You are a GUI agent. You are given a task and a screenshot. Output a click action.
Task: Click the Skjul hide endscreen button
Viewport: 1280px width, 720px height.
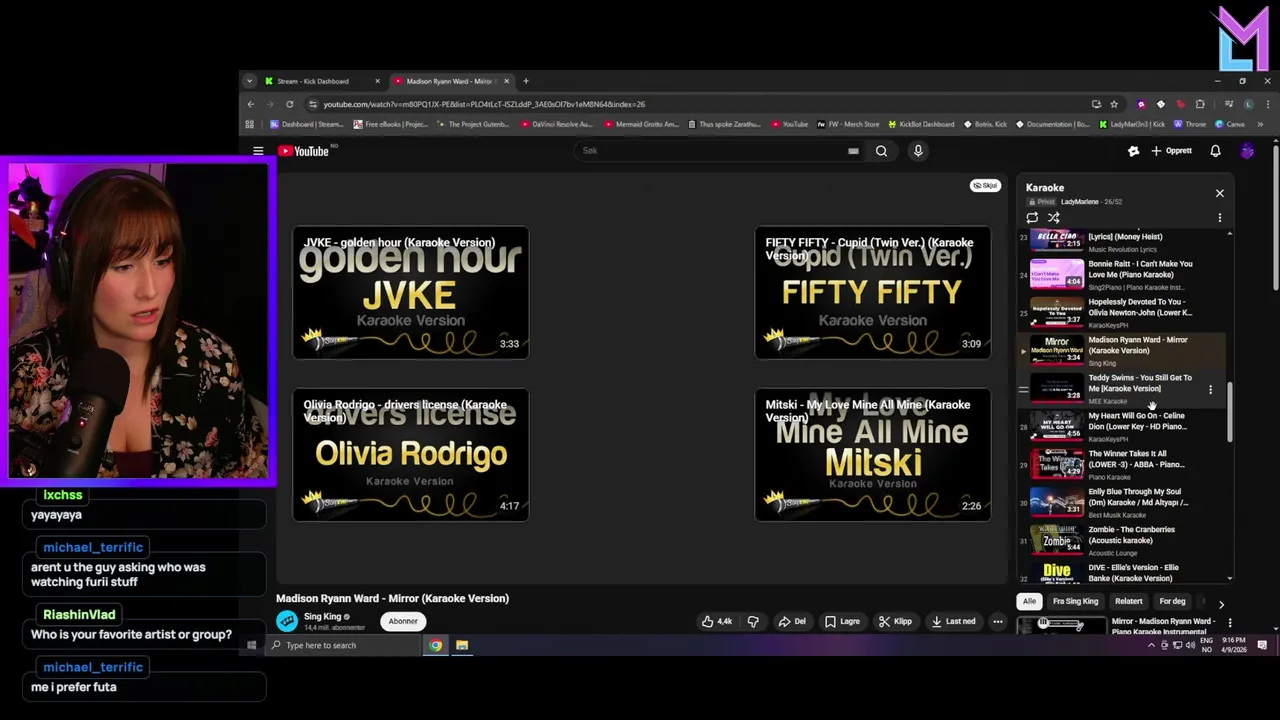985,185
